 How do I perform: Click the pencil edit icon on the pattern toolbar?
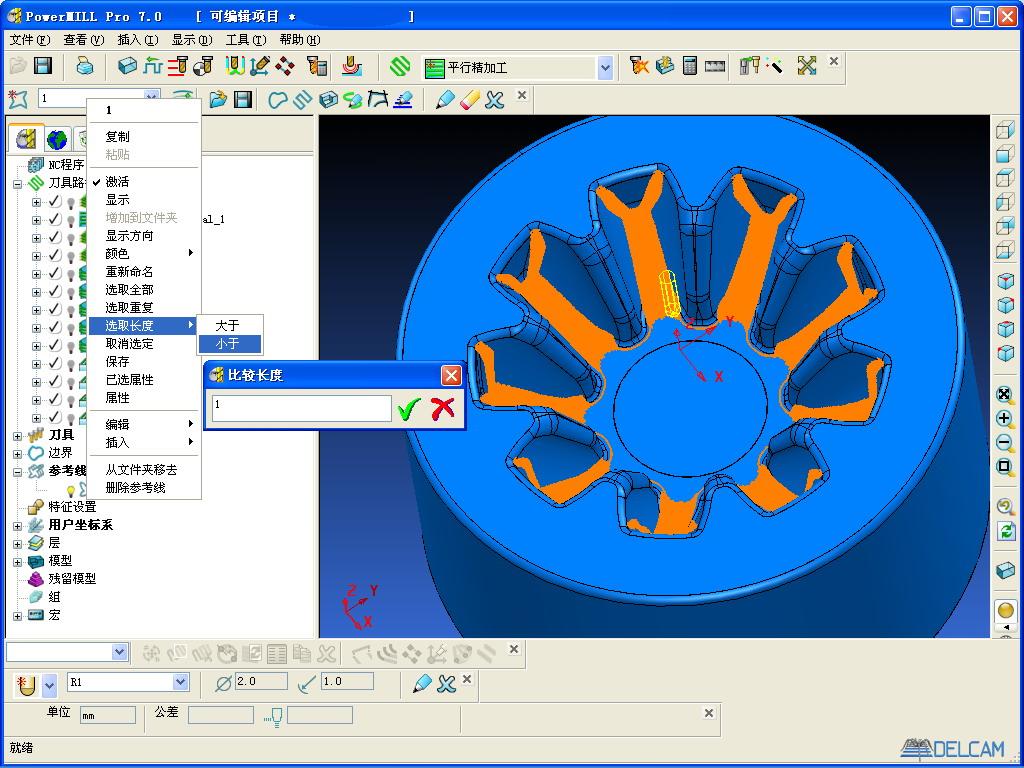click(445, 99)
